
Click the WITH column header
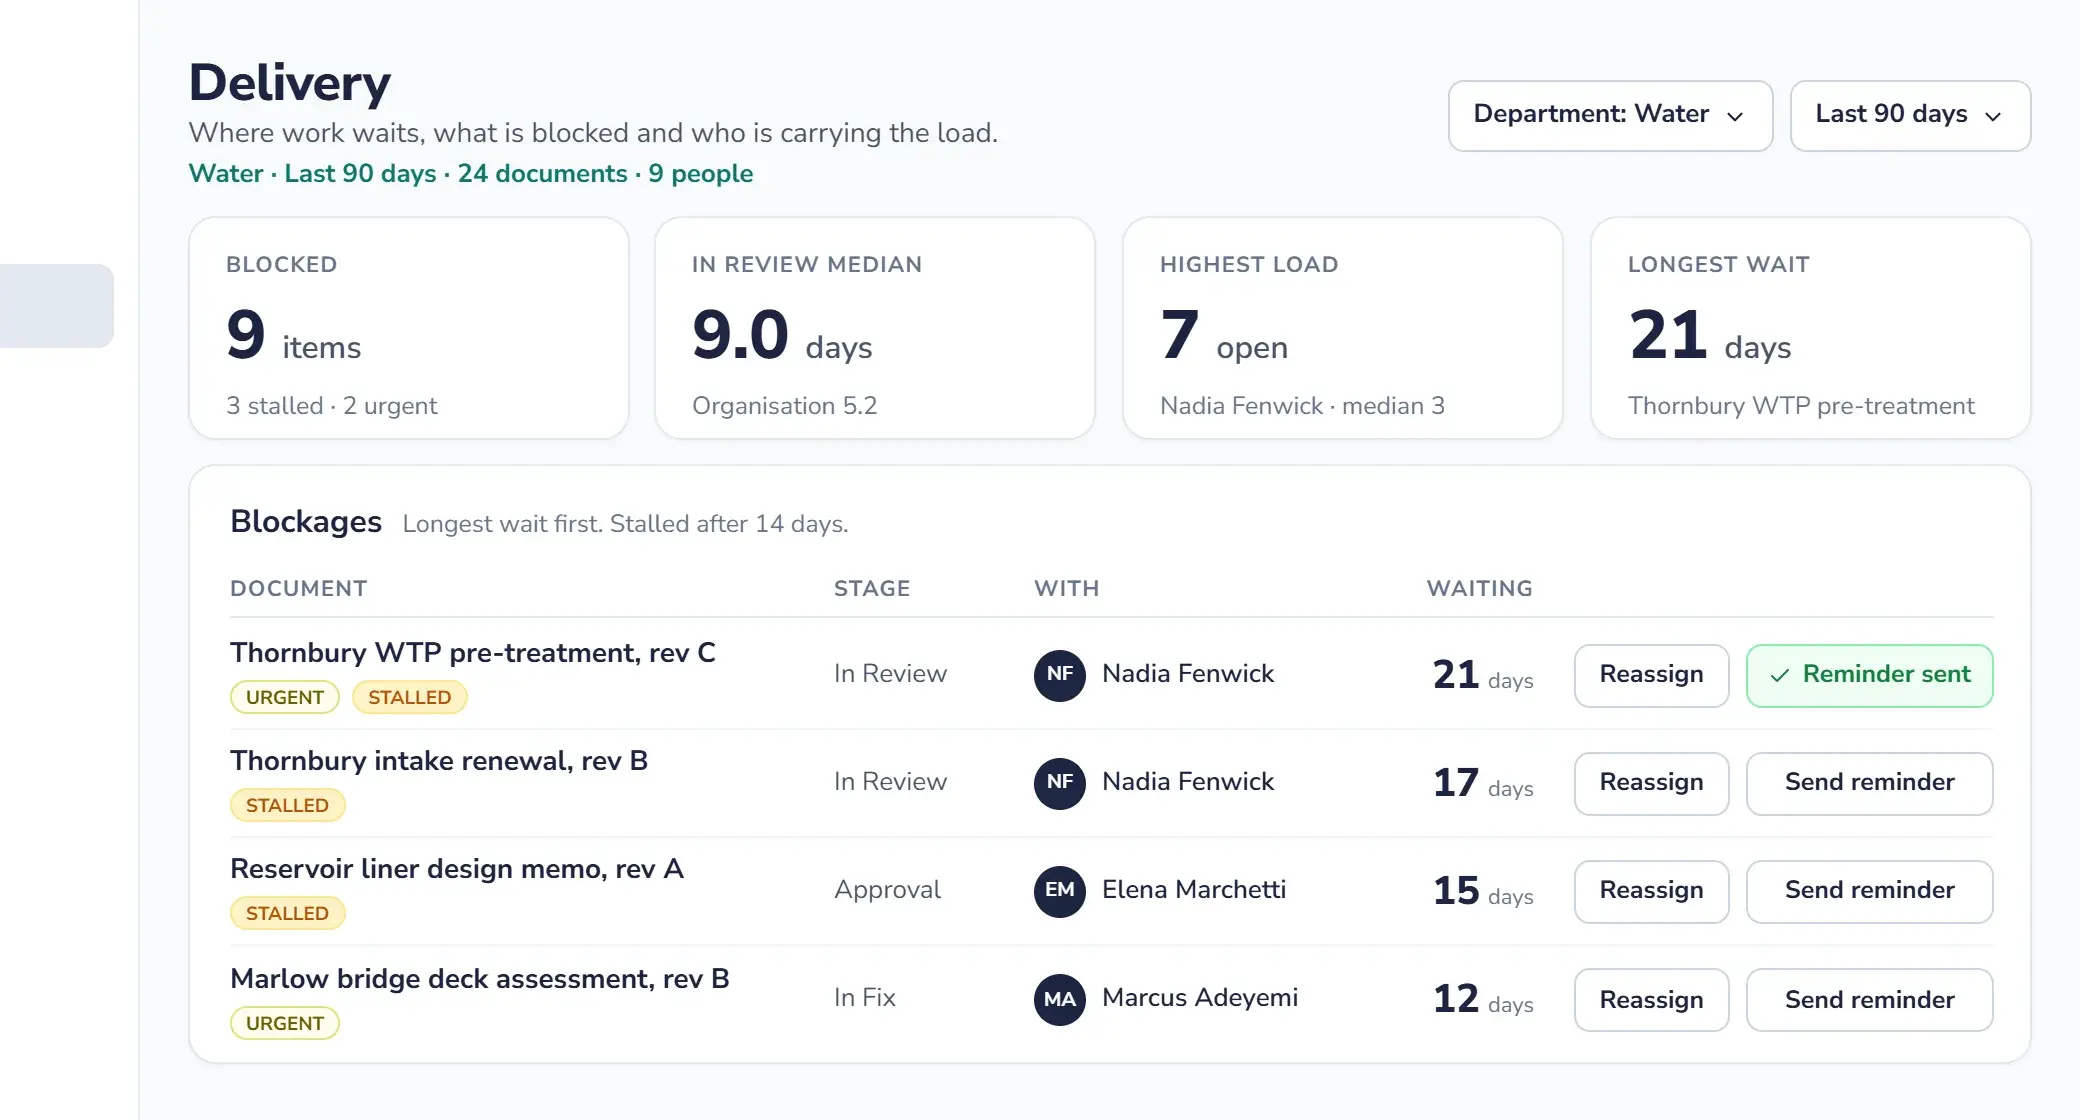pos(1066,588)
